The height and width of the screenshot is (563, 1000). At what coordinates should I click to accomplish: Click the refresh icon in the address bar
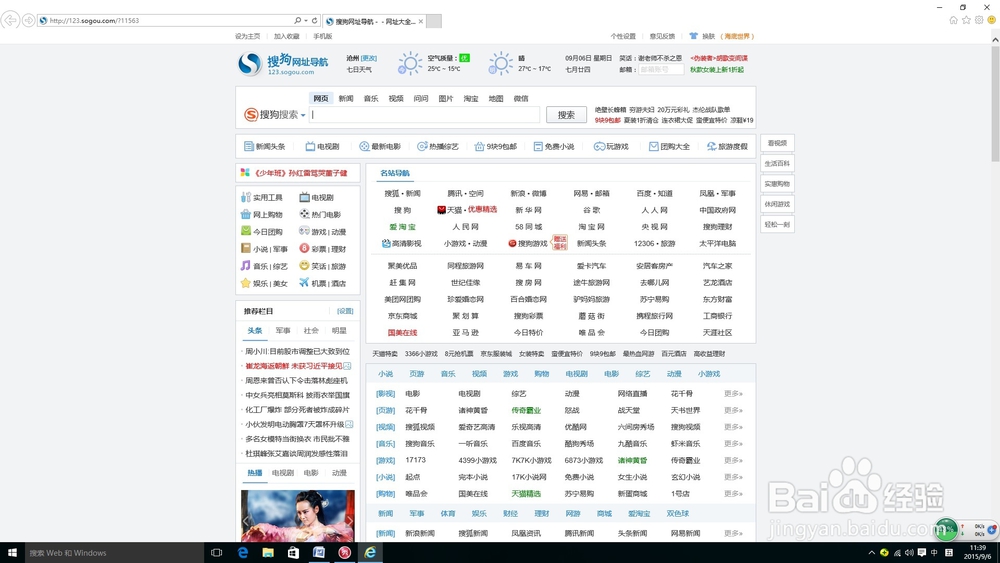[314, 20]
